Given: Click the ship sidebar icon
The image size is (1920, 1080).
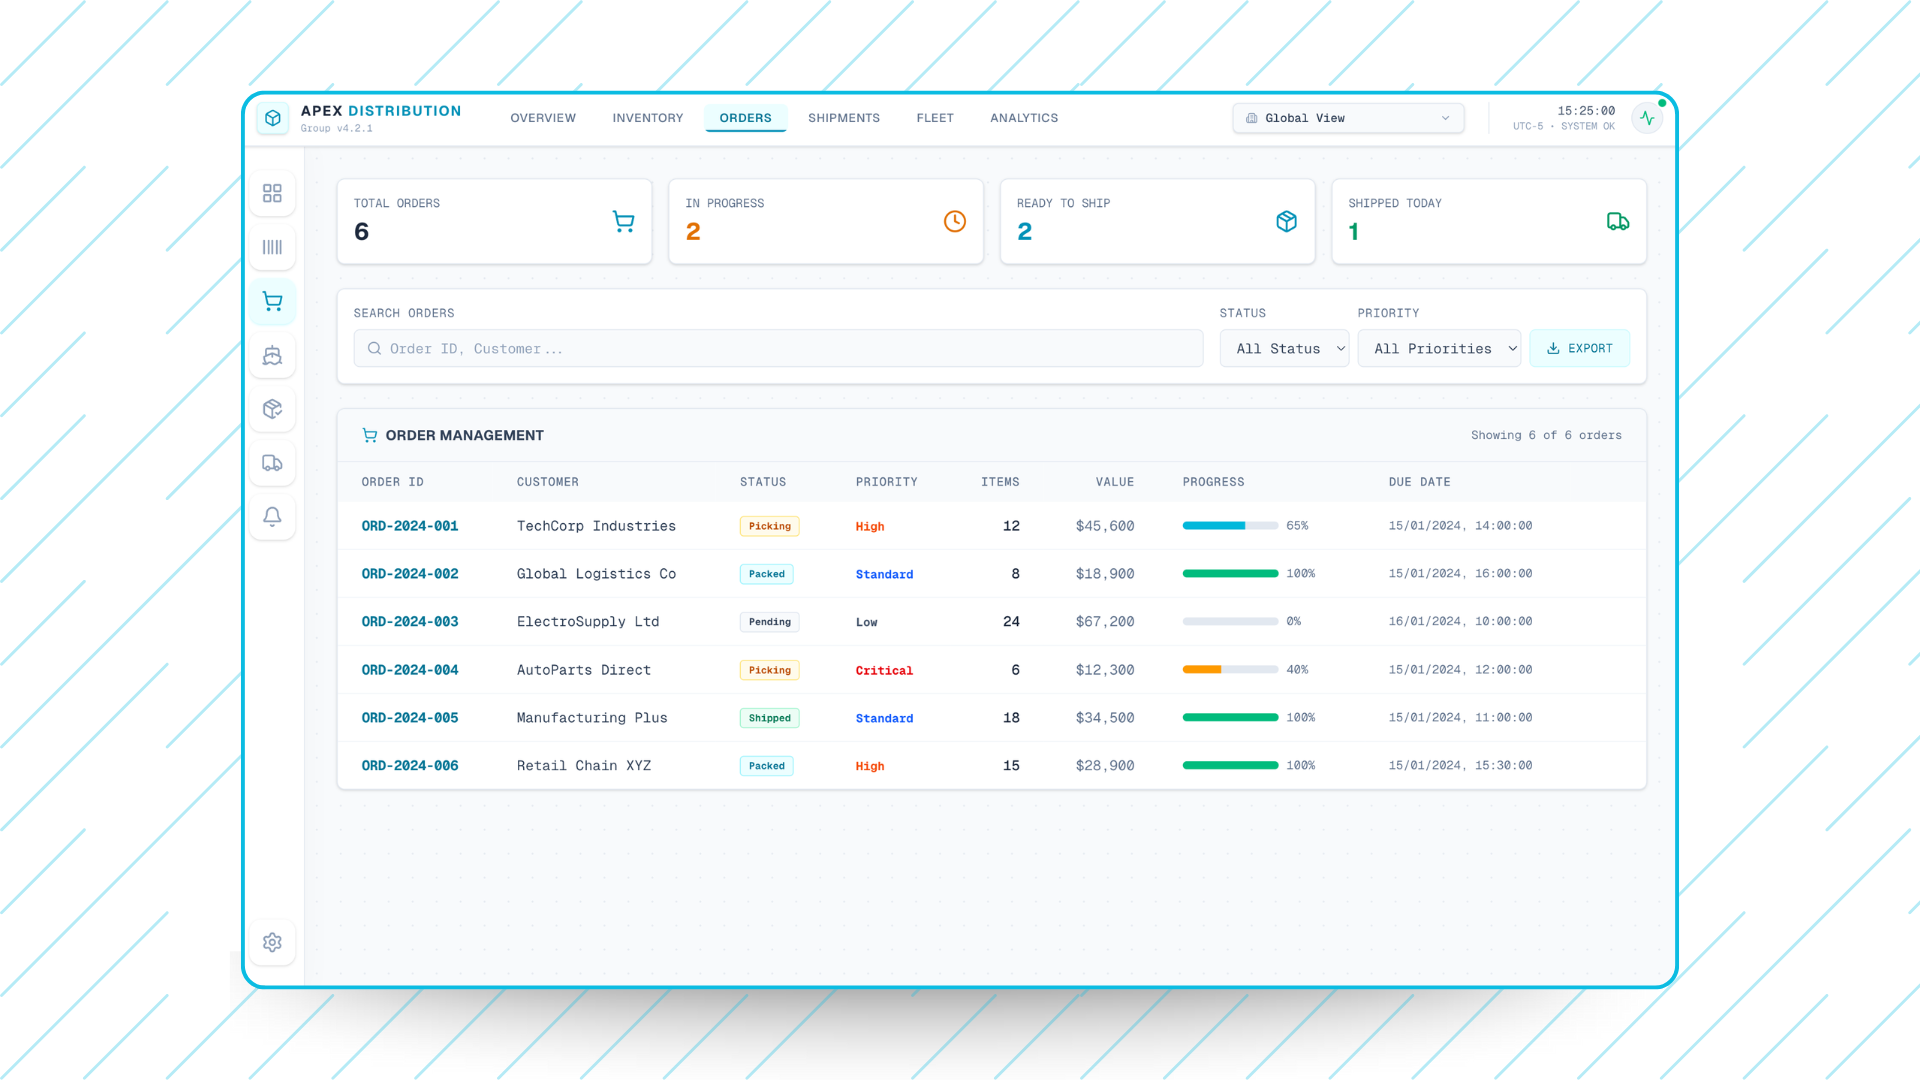Looking at the screenshot, I should click(x=272, y=355).
